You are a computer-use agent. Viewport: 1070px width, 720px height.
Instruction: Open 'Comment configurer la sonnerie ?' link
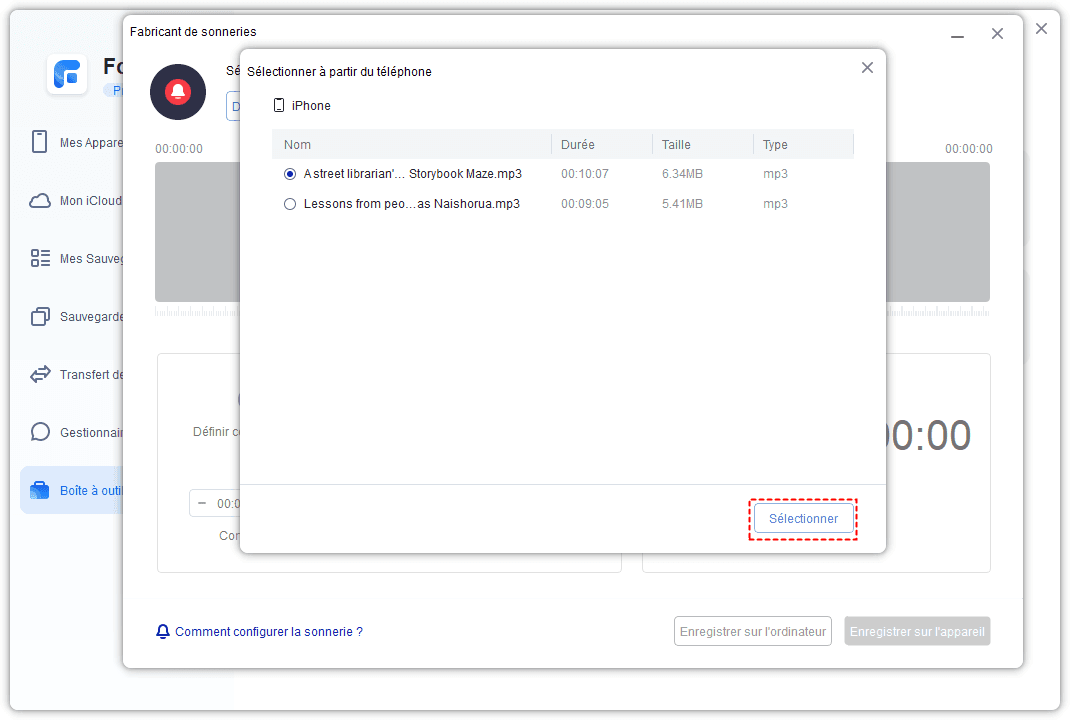pos(268,632)
